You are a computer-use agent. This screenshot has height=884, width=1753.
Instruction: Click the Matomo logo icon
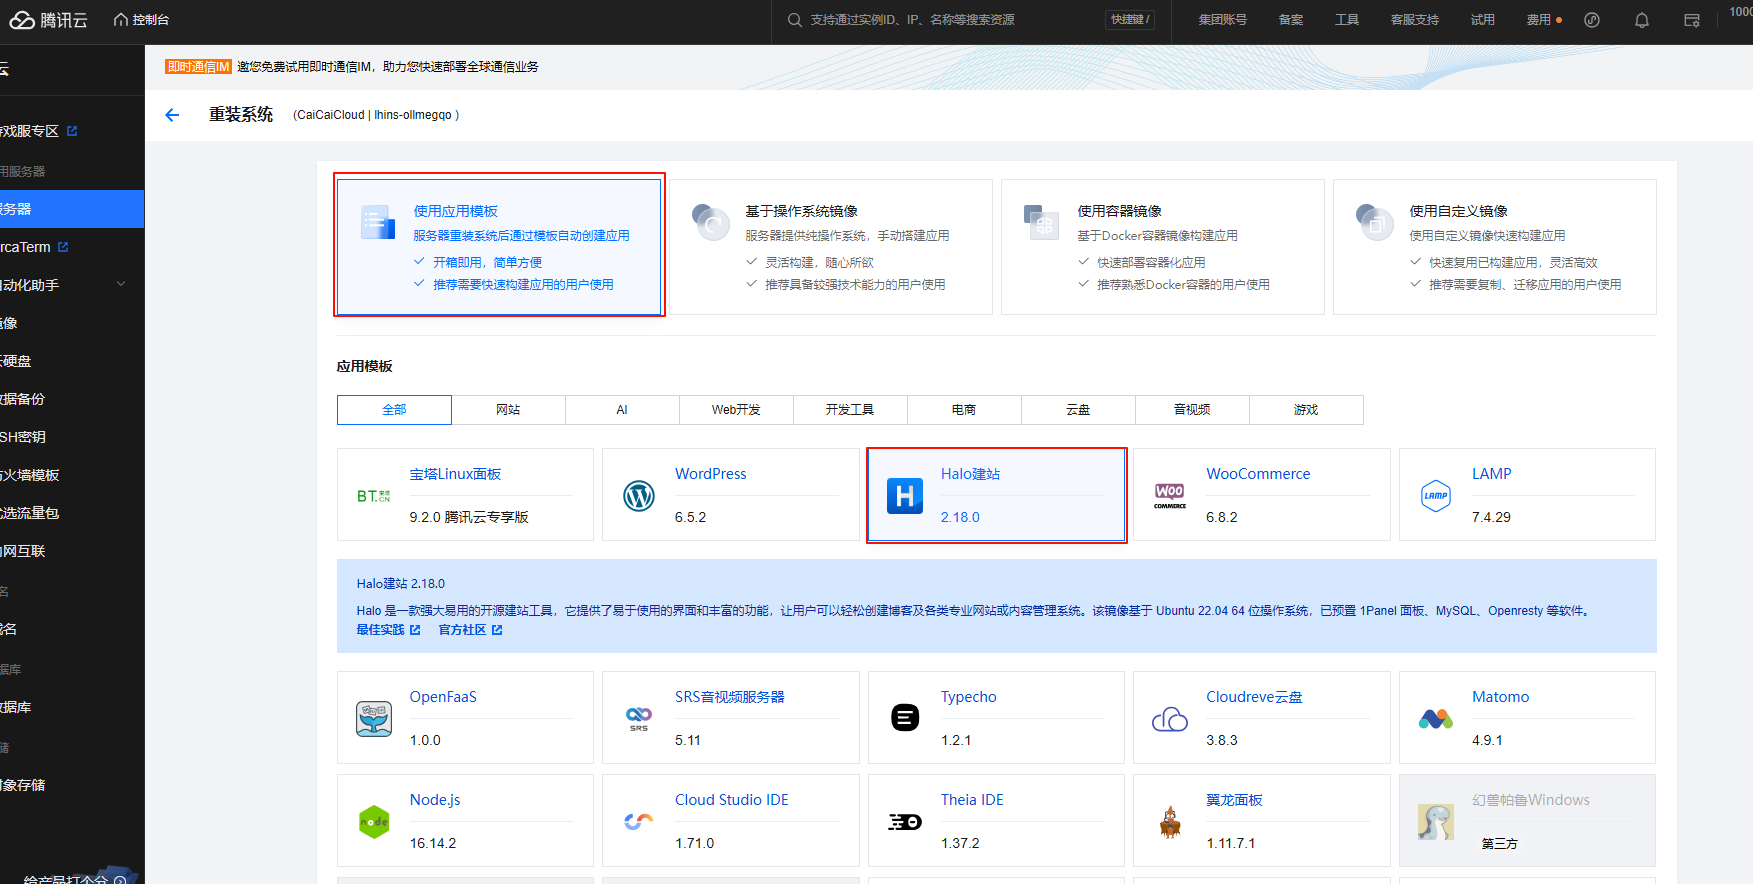coord(1436,718)
